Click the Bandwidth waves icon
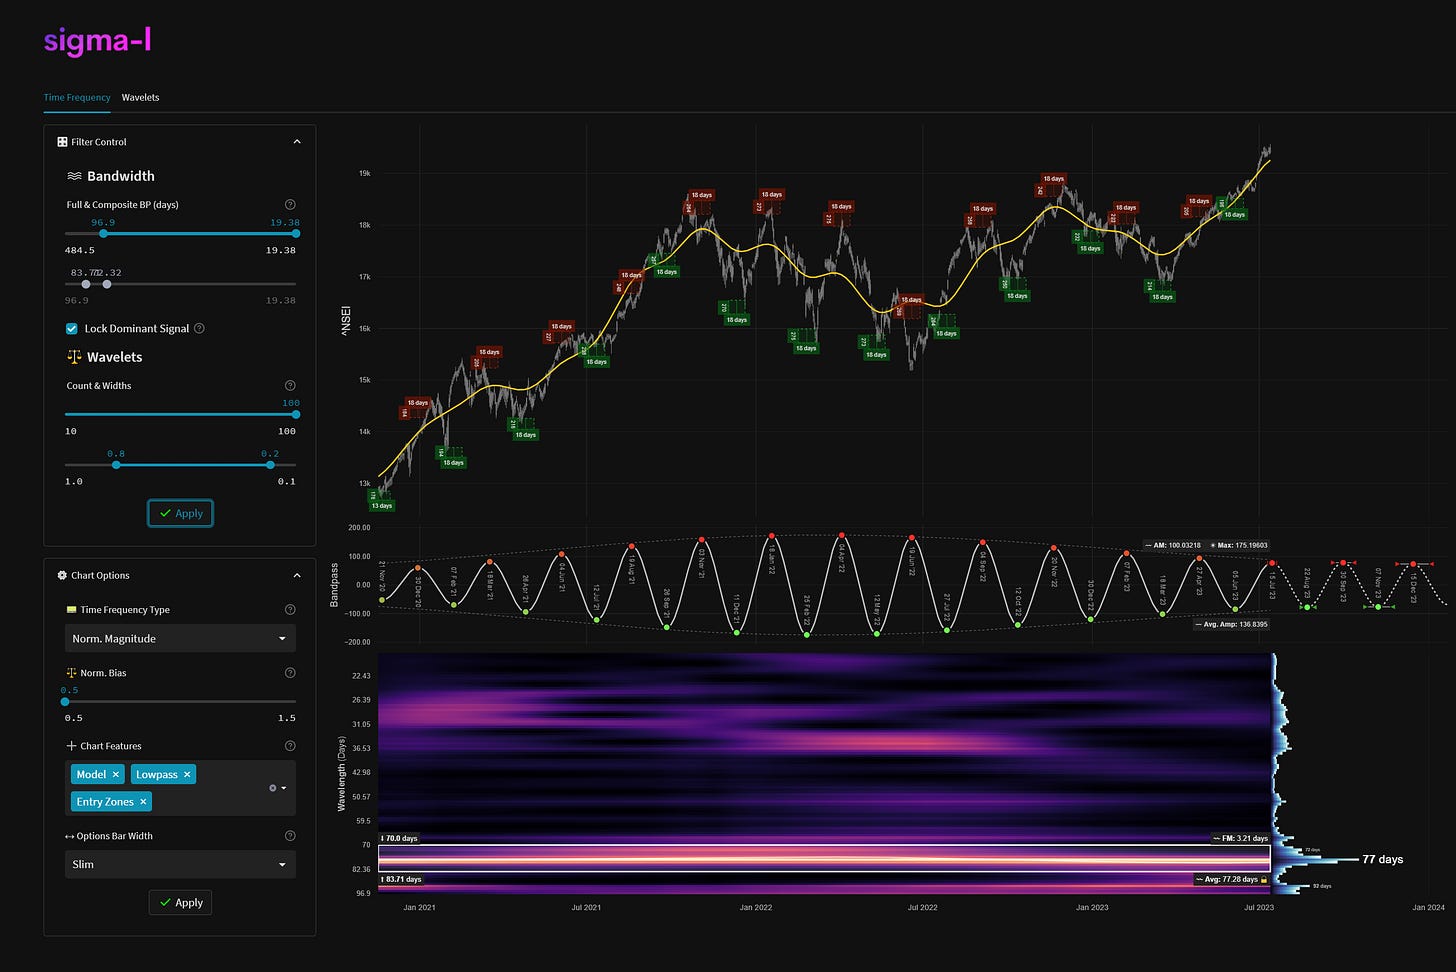1456x972 pixels. click(x=74, y=176)
